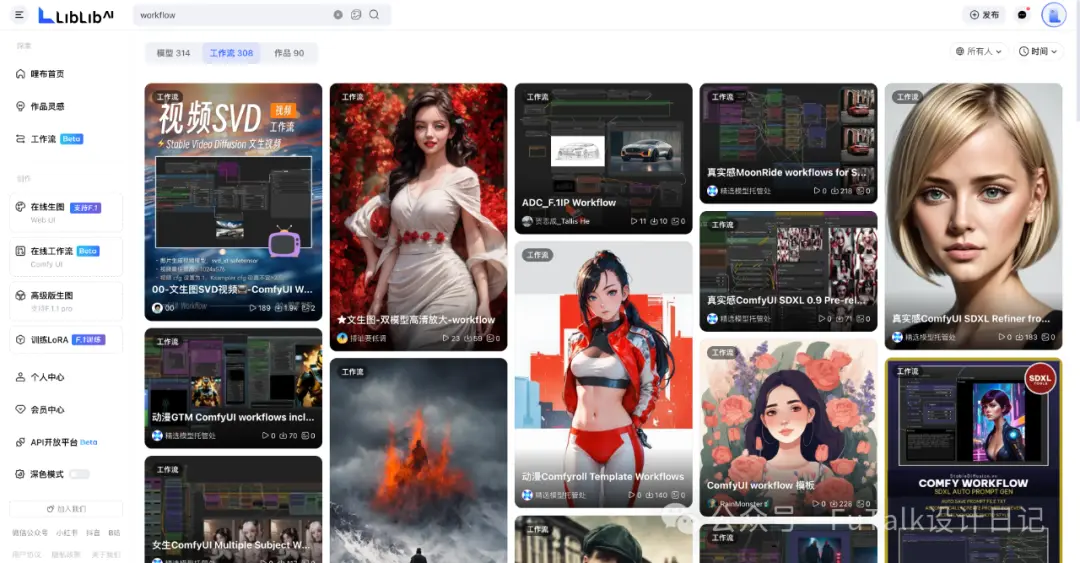Switch to the 模型 314 tab
Viewport: 1080px width, 563px height.
[173, 53]
